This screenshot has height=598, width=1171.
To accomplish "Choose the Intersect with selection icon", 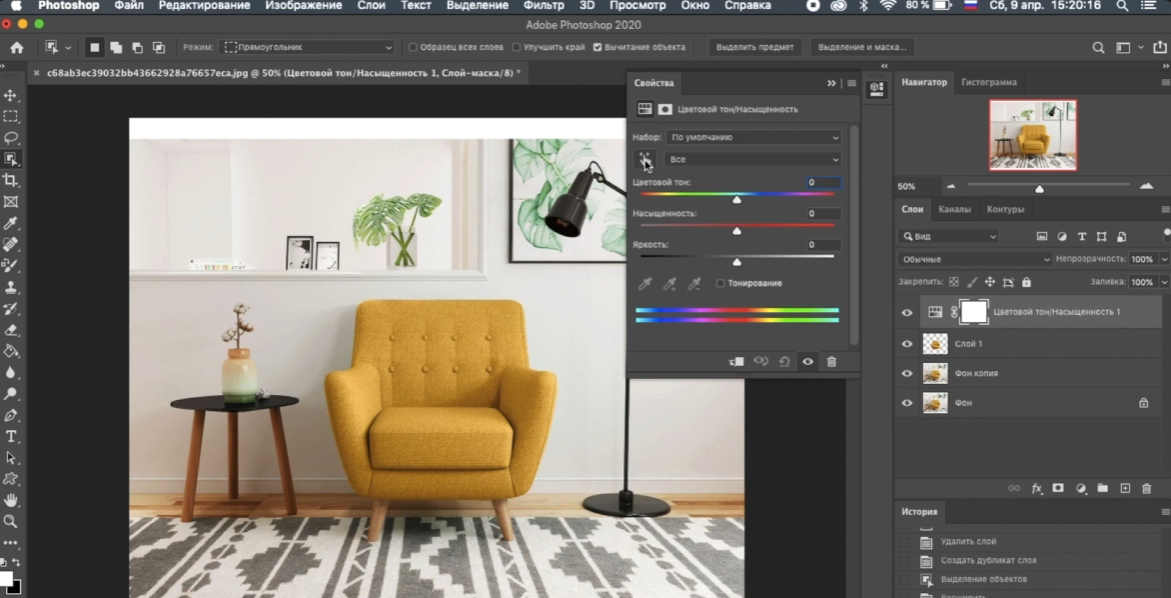I will [158, 47].
